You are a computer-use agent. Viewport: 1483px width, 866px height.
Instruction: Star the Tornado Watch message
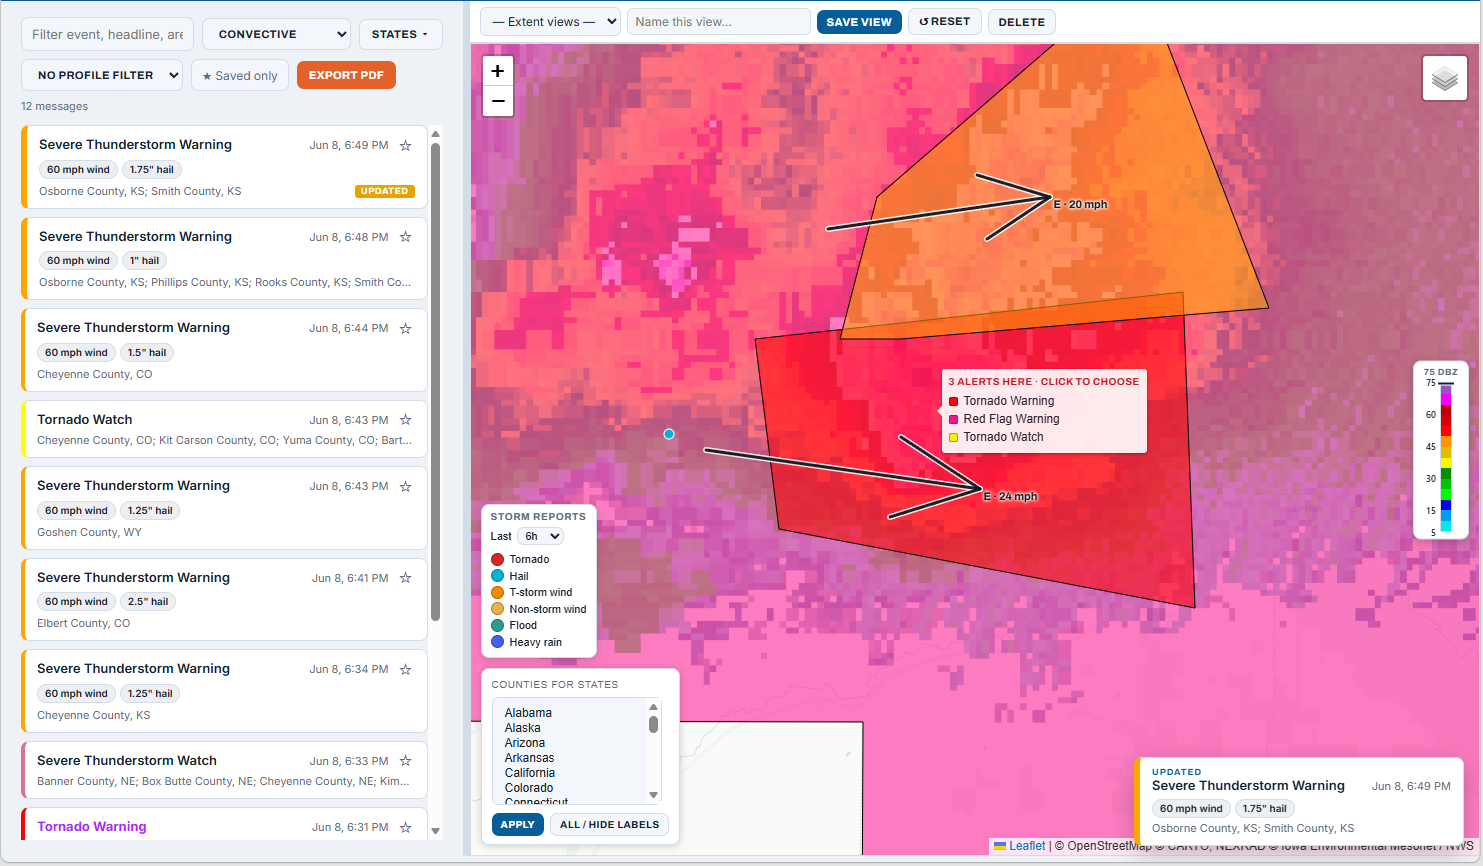(405, 420)
